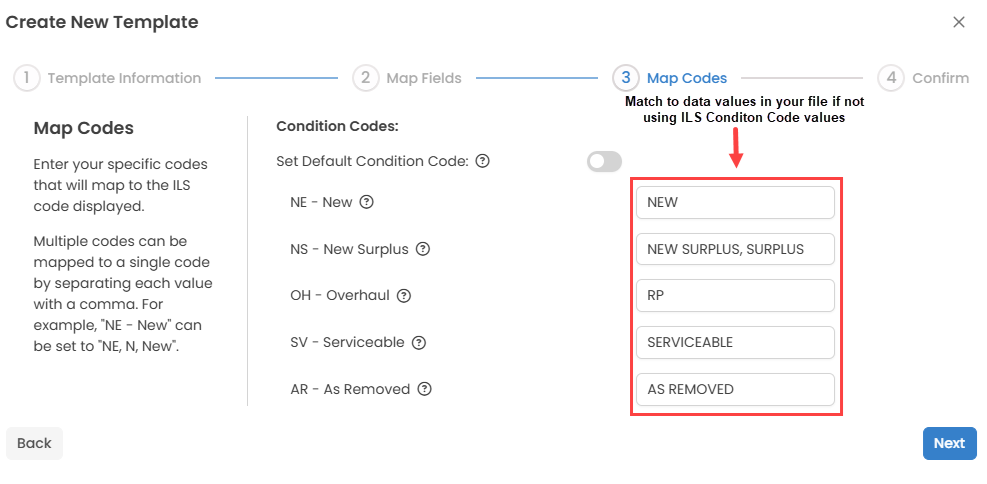Enable the Set Default Condition Code toggle
Viewport: 987px width, 484px height.
pos(604,161)
